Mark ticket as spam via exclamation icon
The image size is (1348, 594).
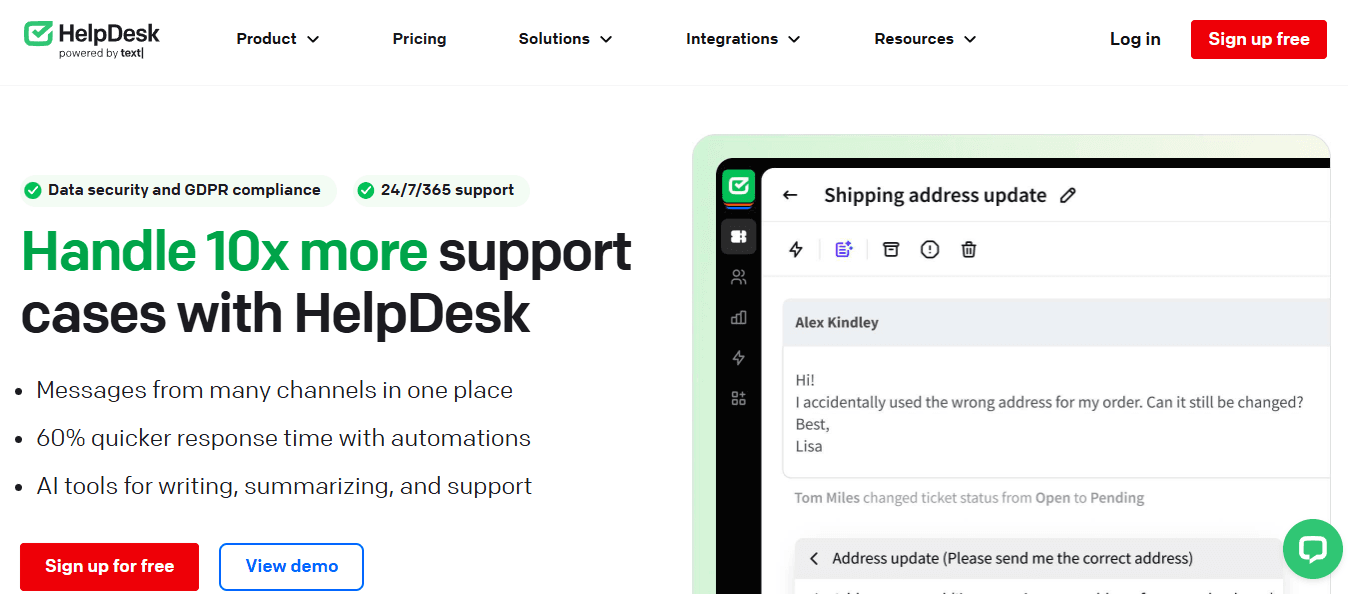(929, 249)
